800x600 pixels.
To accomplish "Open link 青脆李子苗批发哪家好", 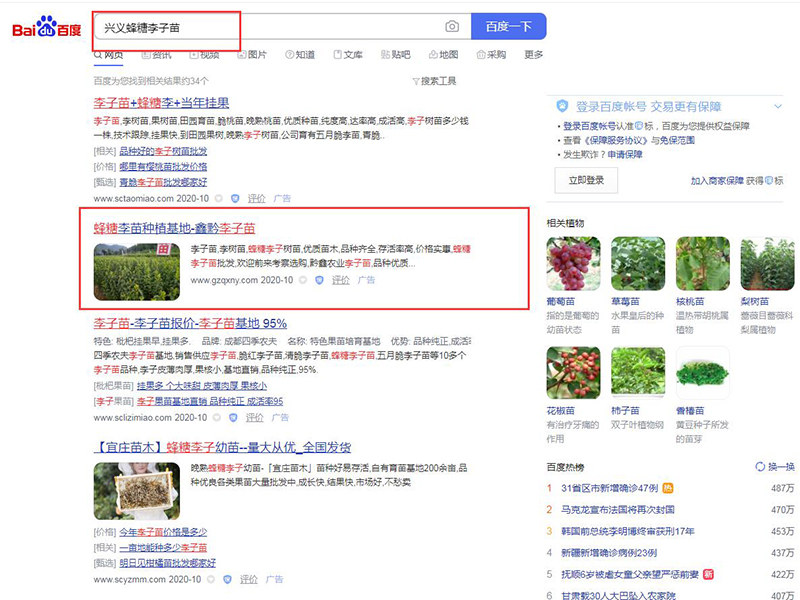I will [x=163, y=182].
